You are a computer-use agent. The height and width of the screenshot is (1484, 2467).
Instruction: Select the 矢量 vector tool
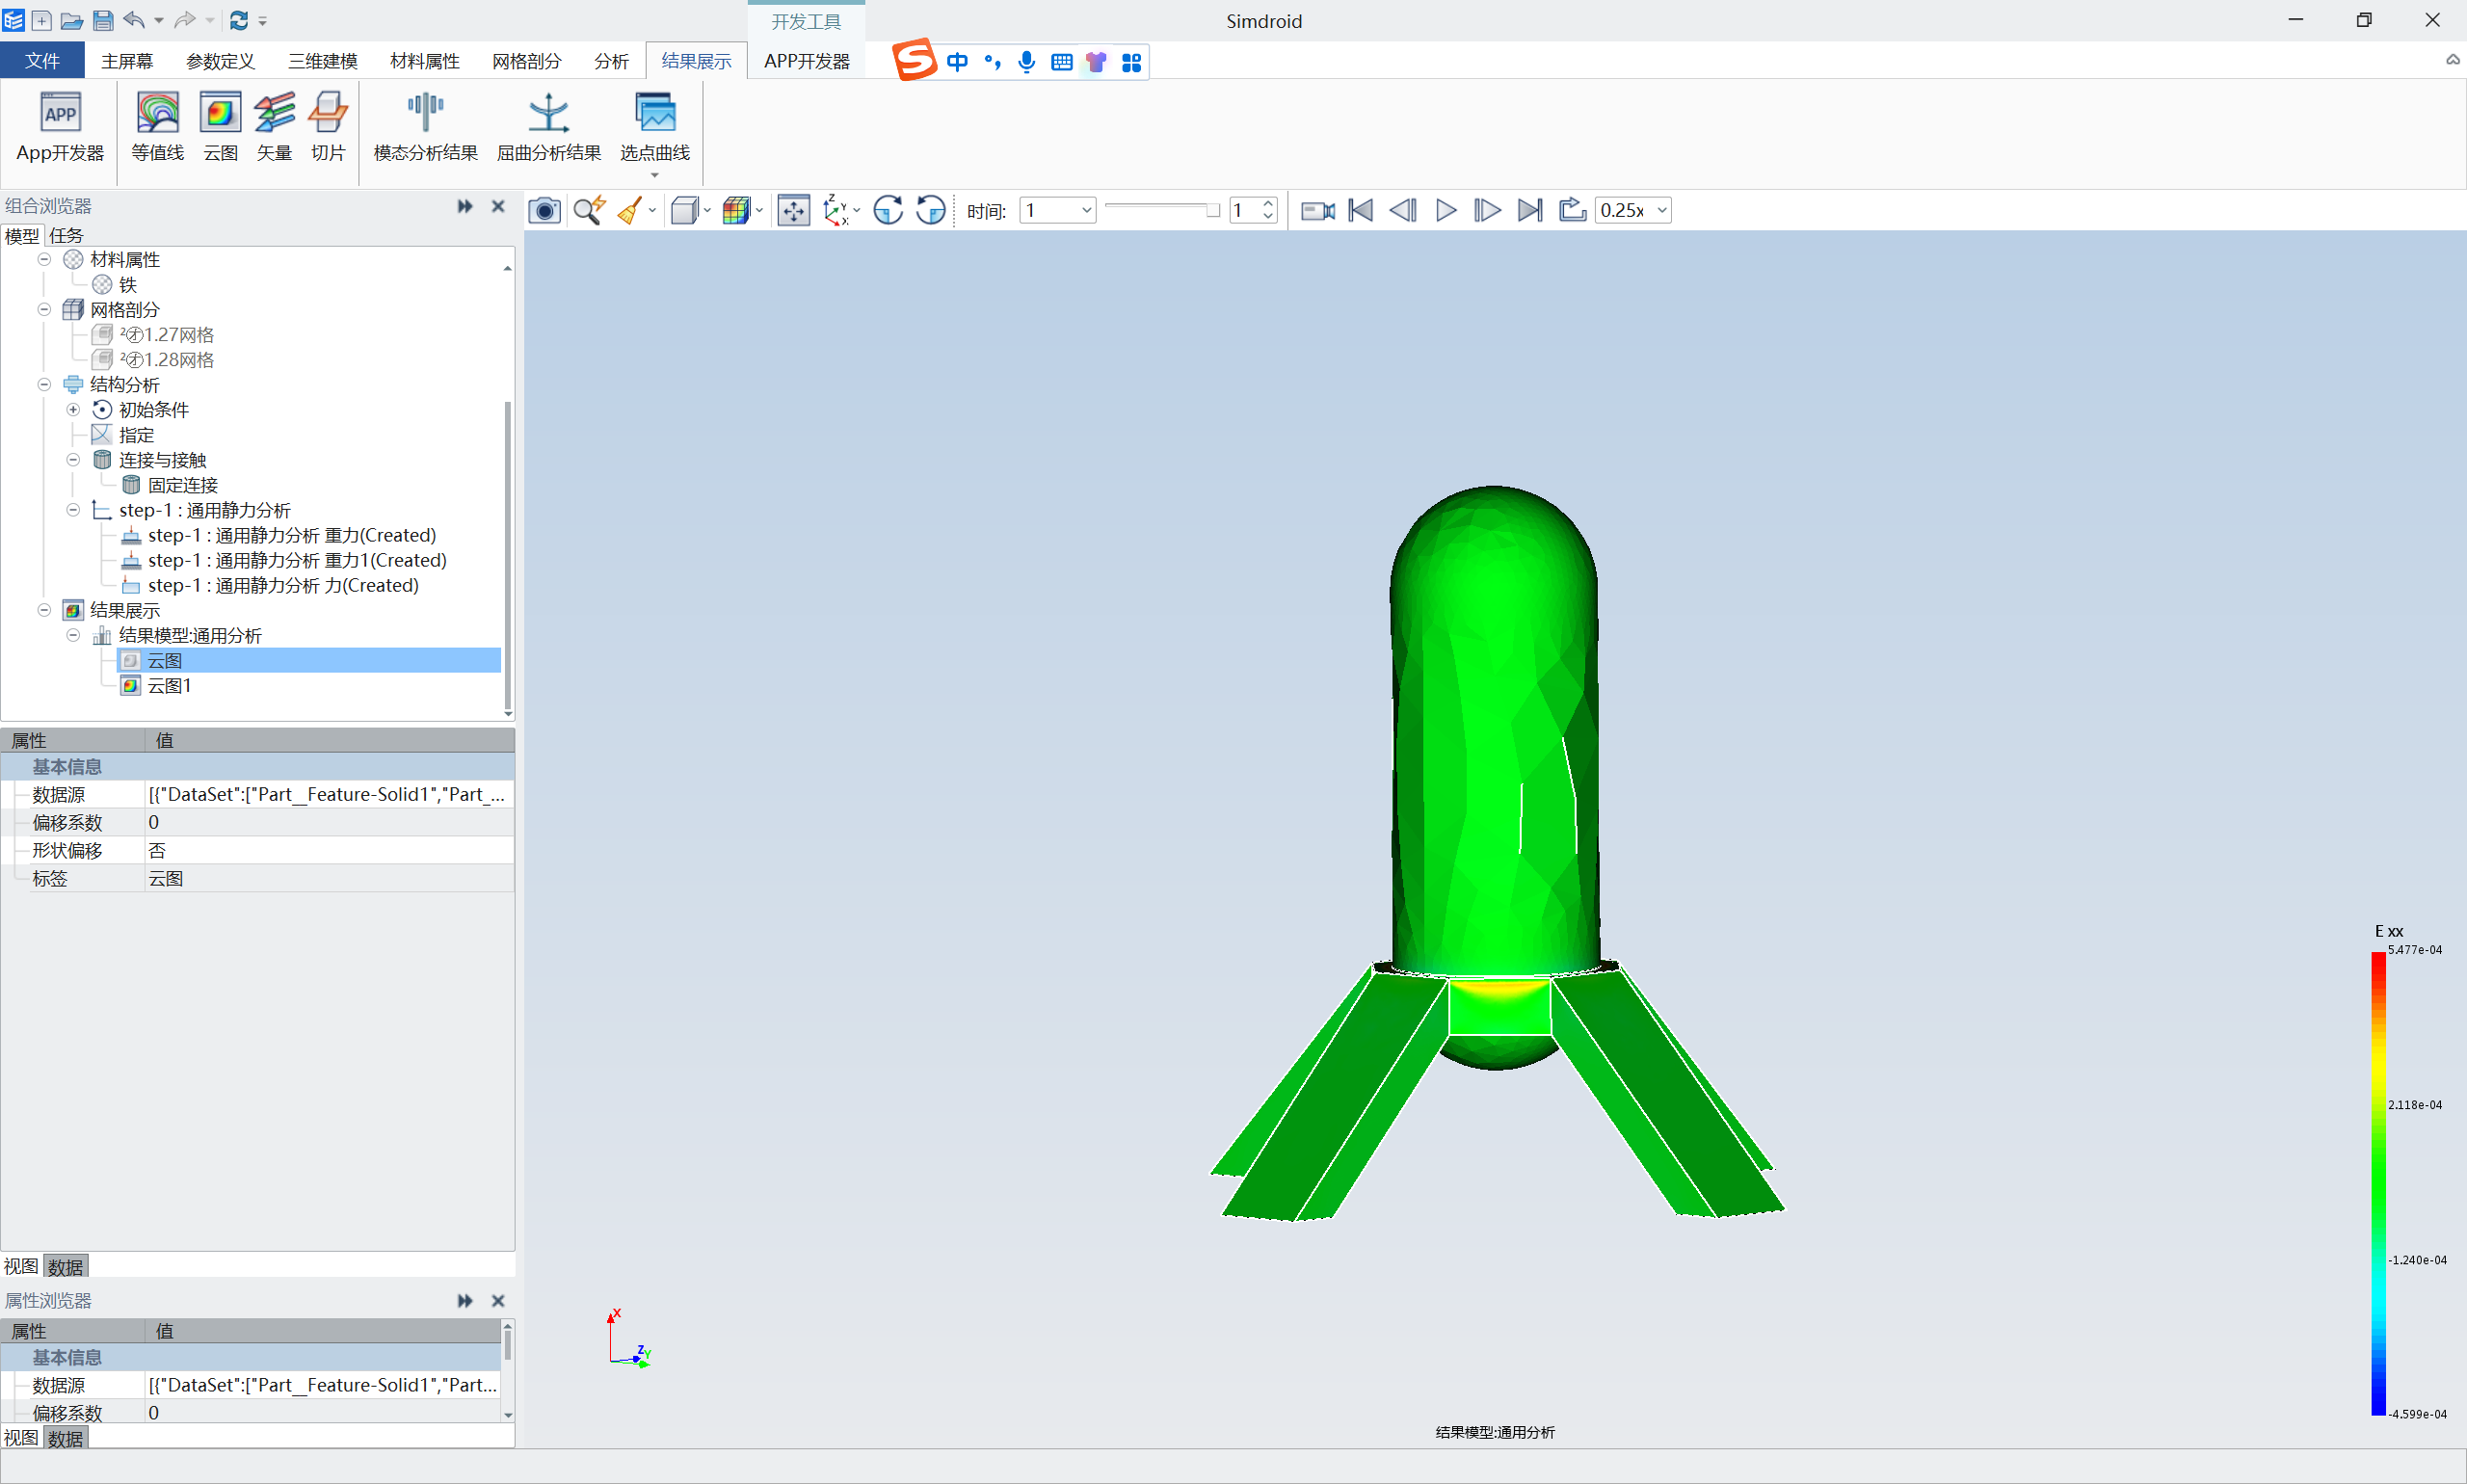pyautogui.click(x=274, y=127)
